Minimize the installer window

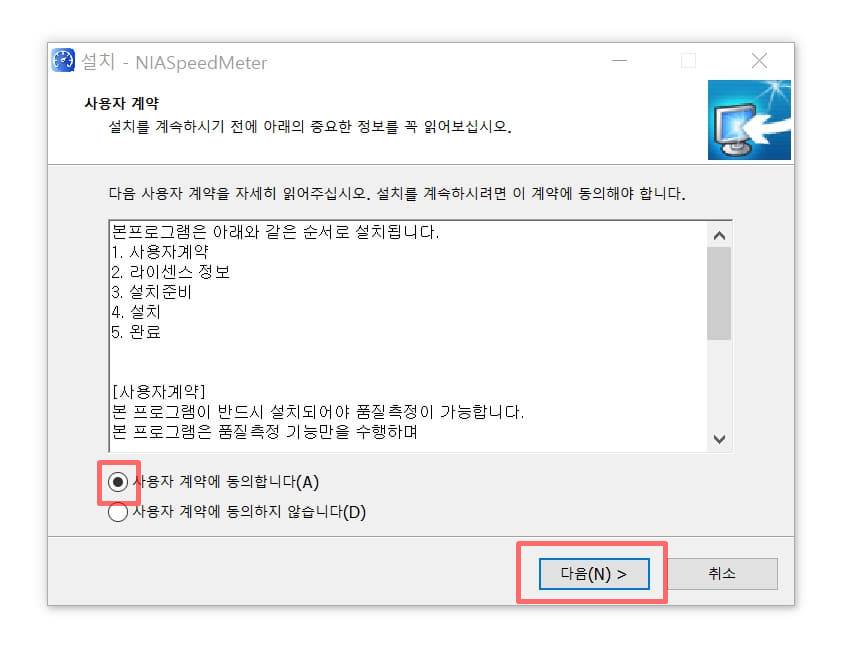point(619,61)
